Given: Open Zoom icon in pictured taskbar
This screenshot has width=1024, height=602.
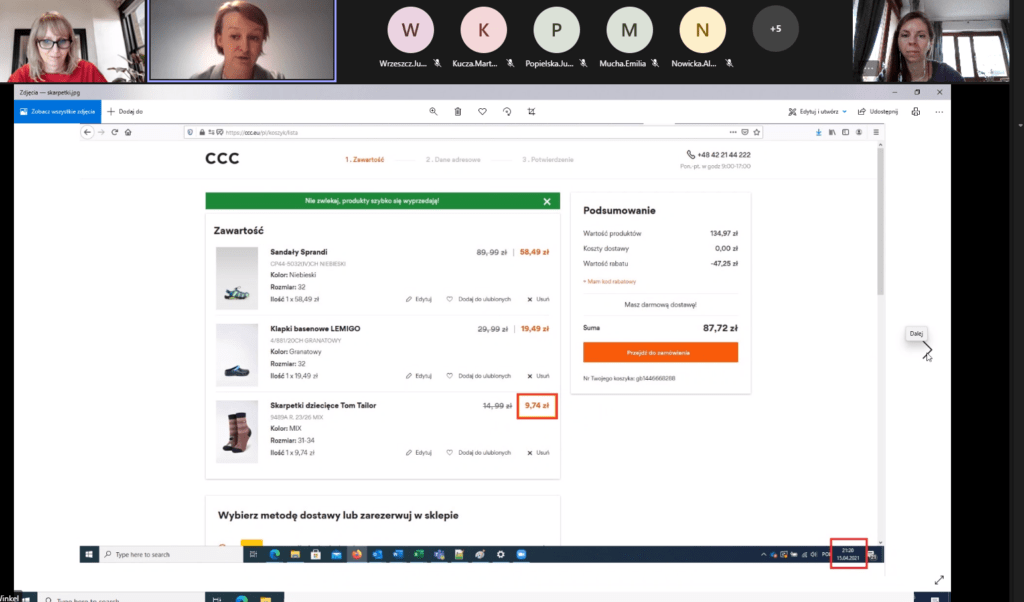Looking at the screenshot, I should 521,554.
